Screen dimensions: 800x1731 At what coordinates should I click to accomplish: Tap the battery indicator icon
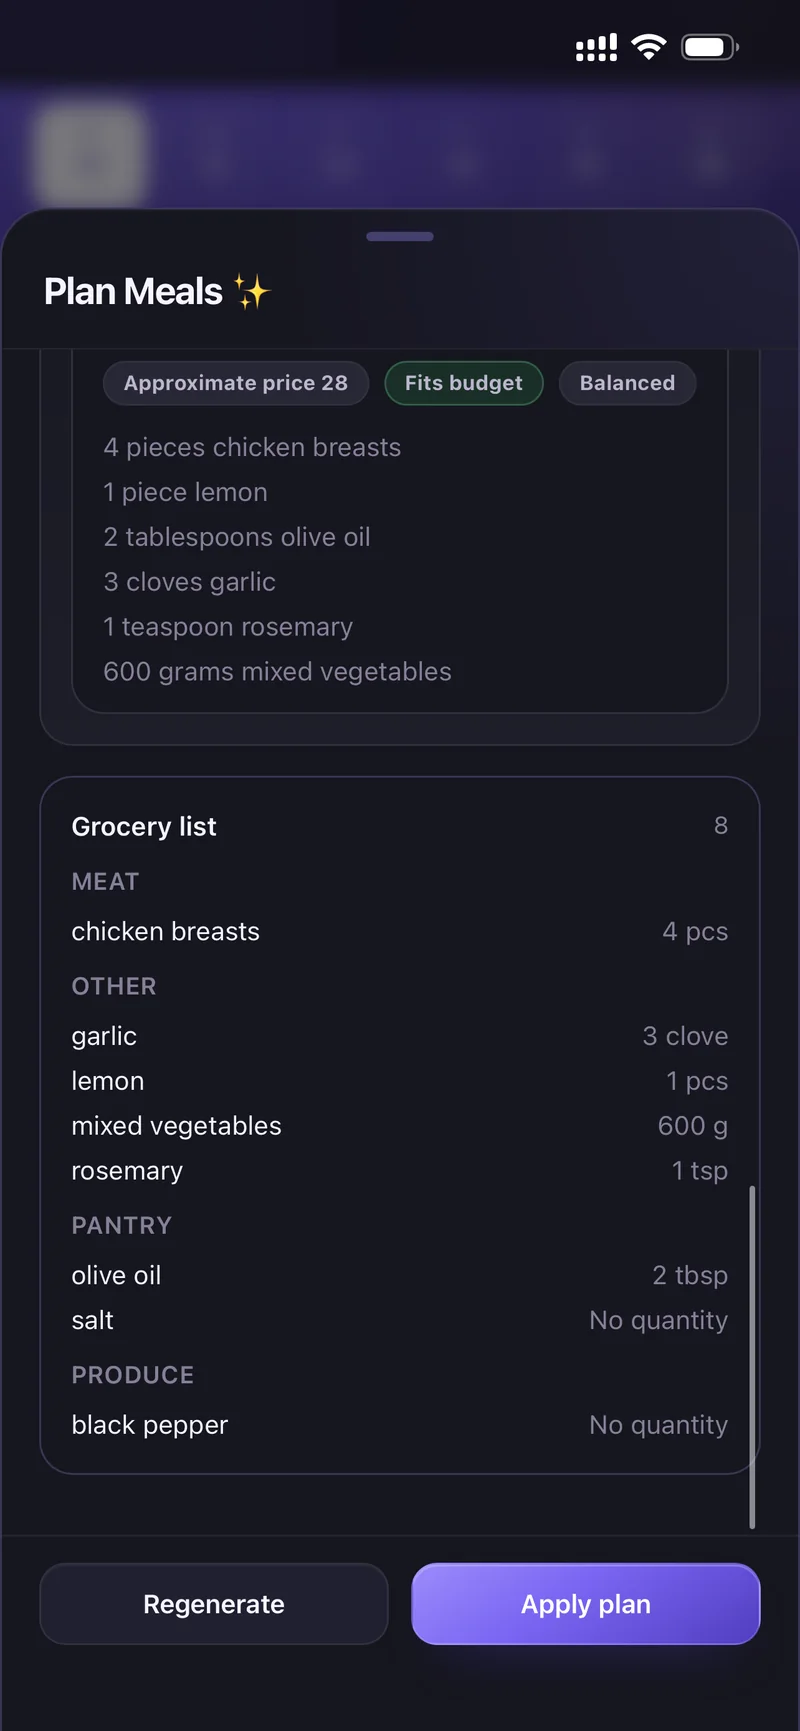pyautogui.click(x=710, y=47)
